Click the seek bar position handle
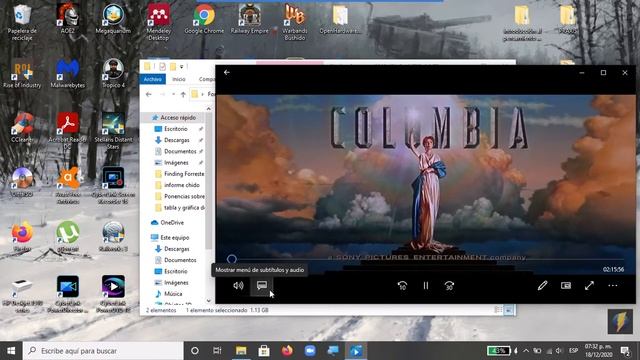 pos(231,259)
